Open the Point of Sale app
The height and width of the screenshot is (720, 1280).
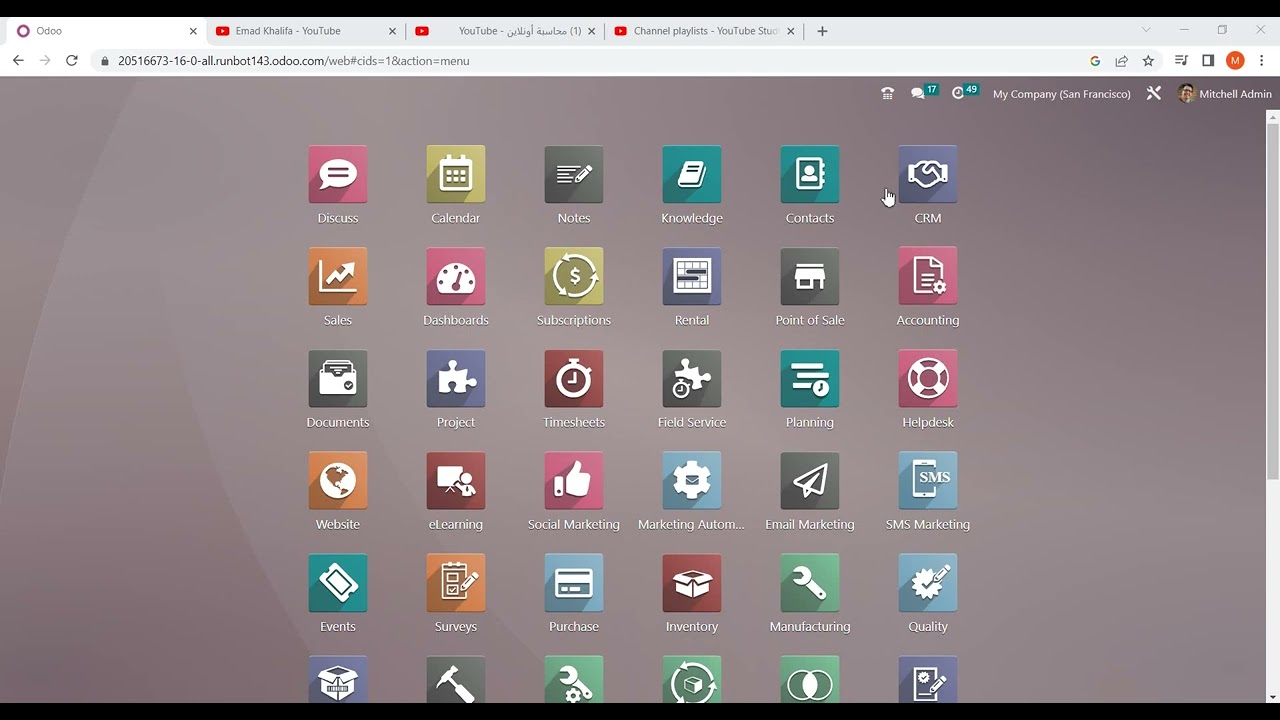tap(810, 277)
